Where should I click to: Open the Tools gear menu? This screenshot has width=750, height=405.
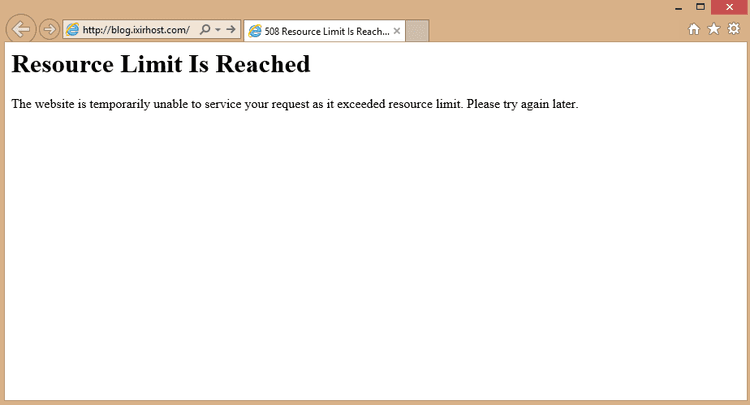(734, 29)
